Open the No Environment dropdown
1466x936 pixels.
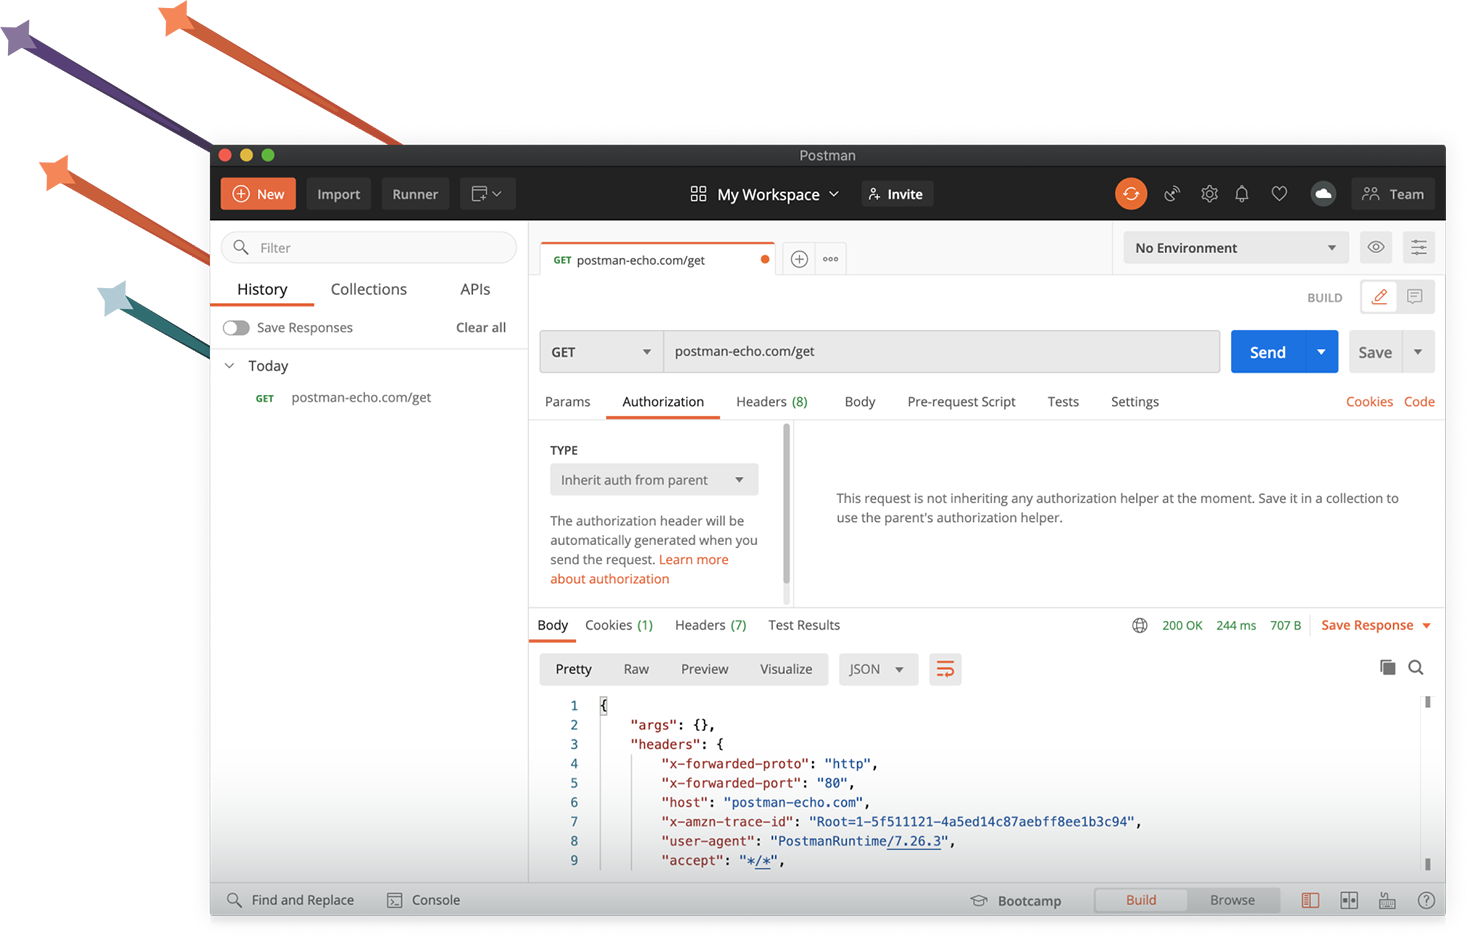1236,248
